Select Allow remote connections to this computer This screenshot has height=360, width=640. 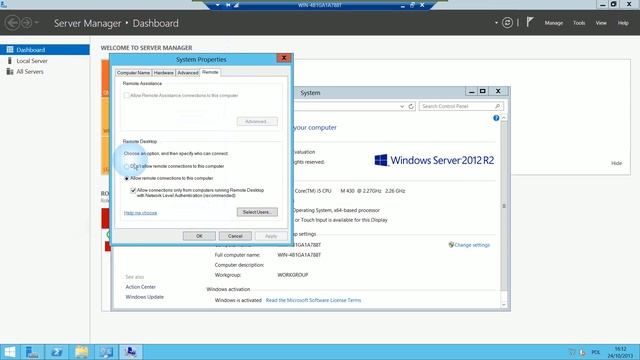(127, 178)
